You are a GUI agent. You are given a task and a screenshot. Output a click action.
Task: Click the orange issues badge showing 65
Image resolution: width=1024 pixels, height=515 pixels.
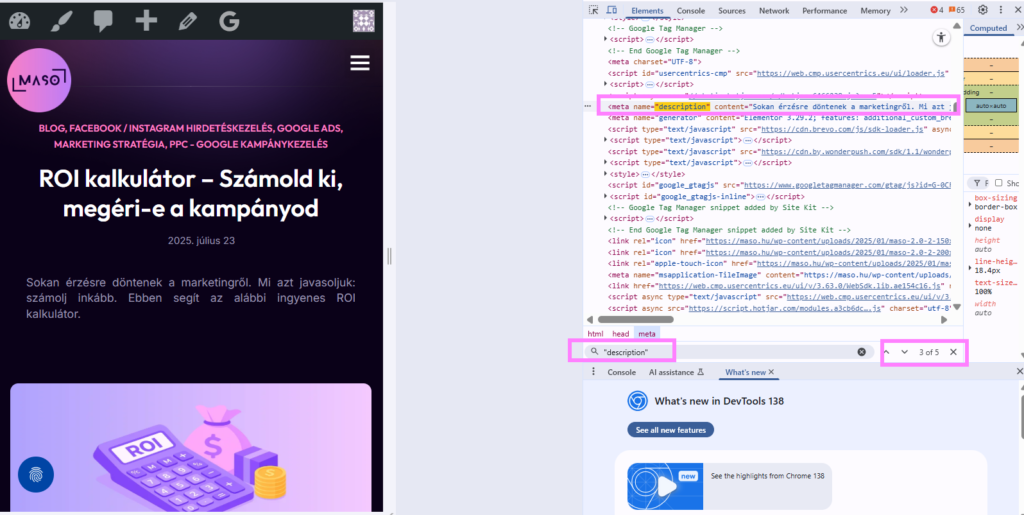coord(957,10)
